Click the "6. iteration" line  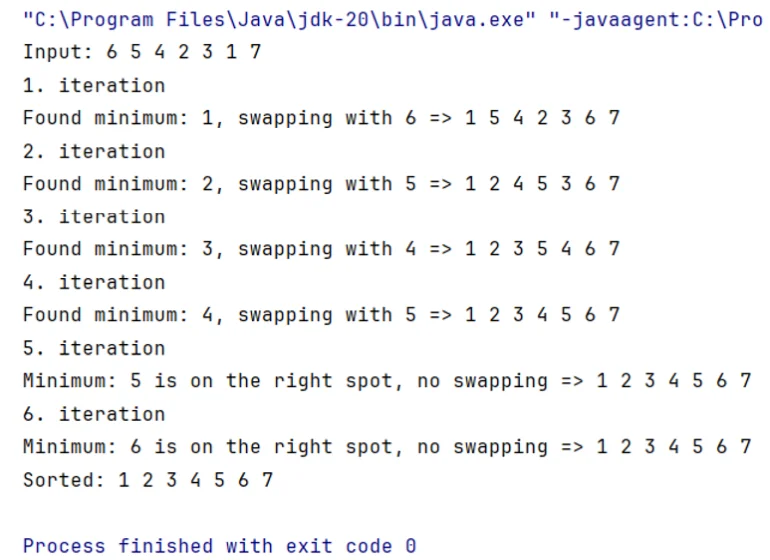click(94, 414)
